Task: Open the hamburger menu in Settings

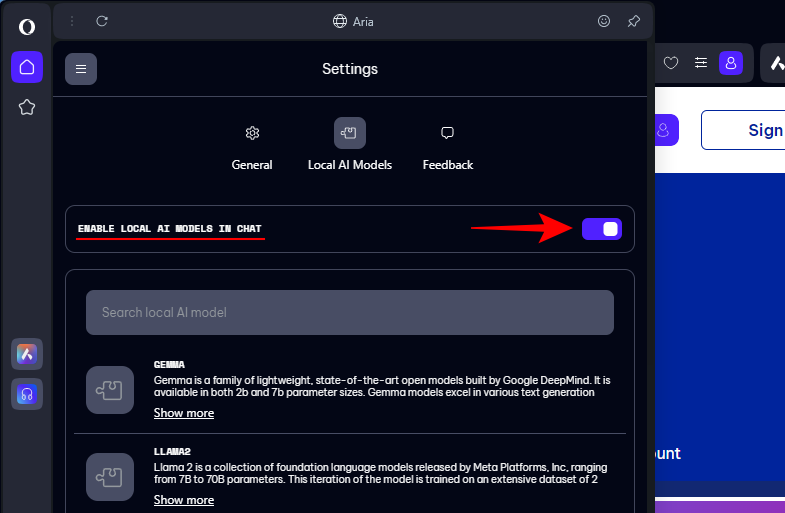Action: tap(81, 69)
